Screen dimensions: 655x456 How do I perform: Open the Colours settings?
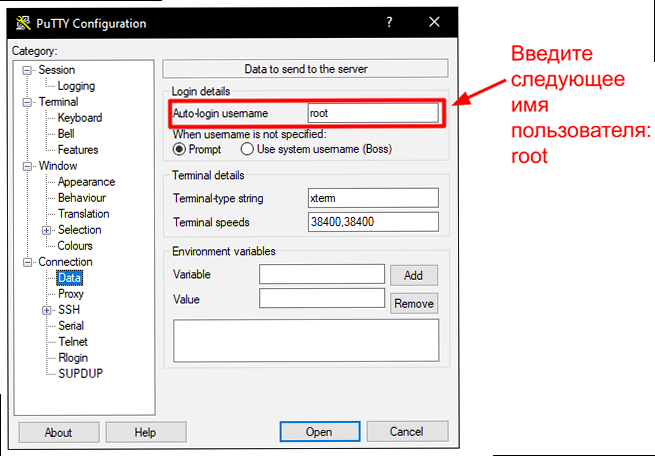(x=75, y=246)
